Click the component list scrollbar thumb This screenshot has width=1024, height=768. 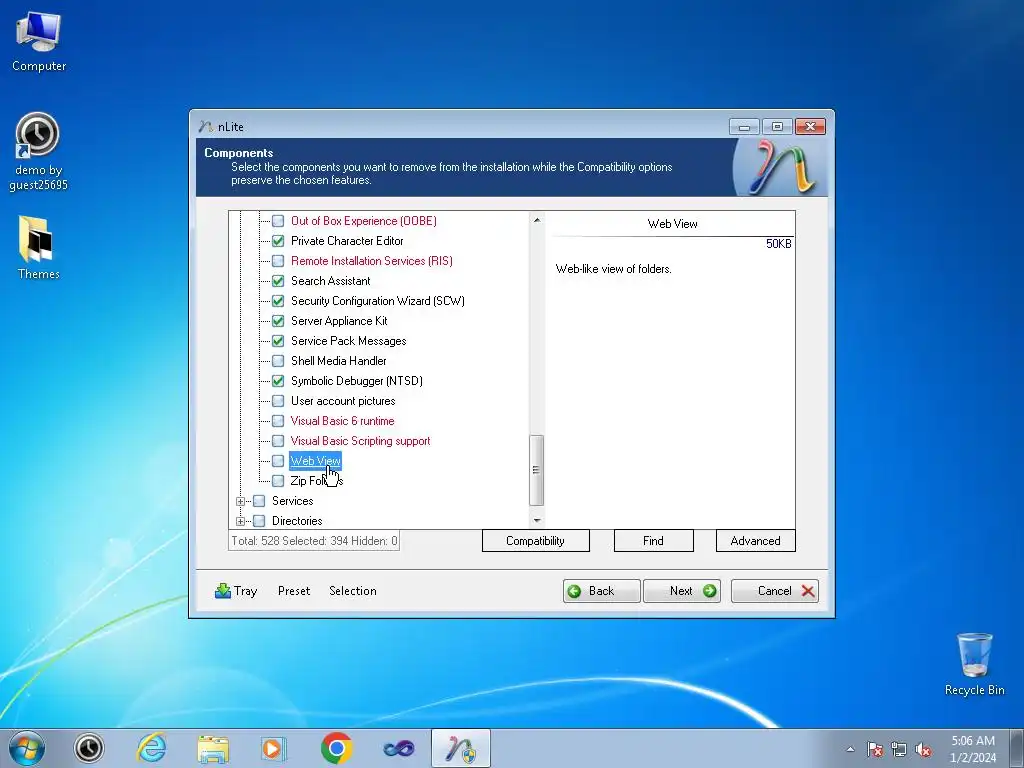click(536, 470)
